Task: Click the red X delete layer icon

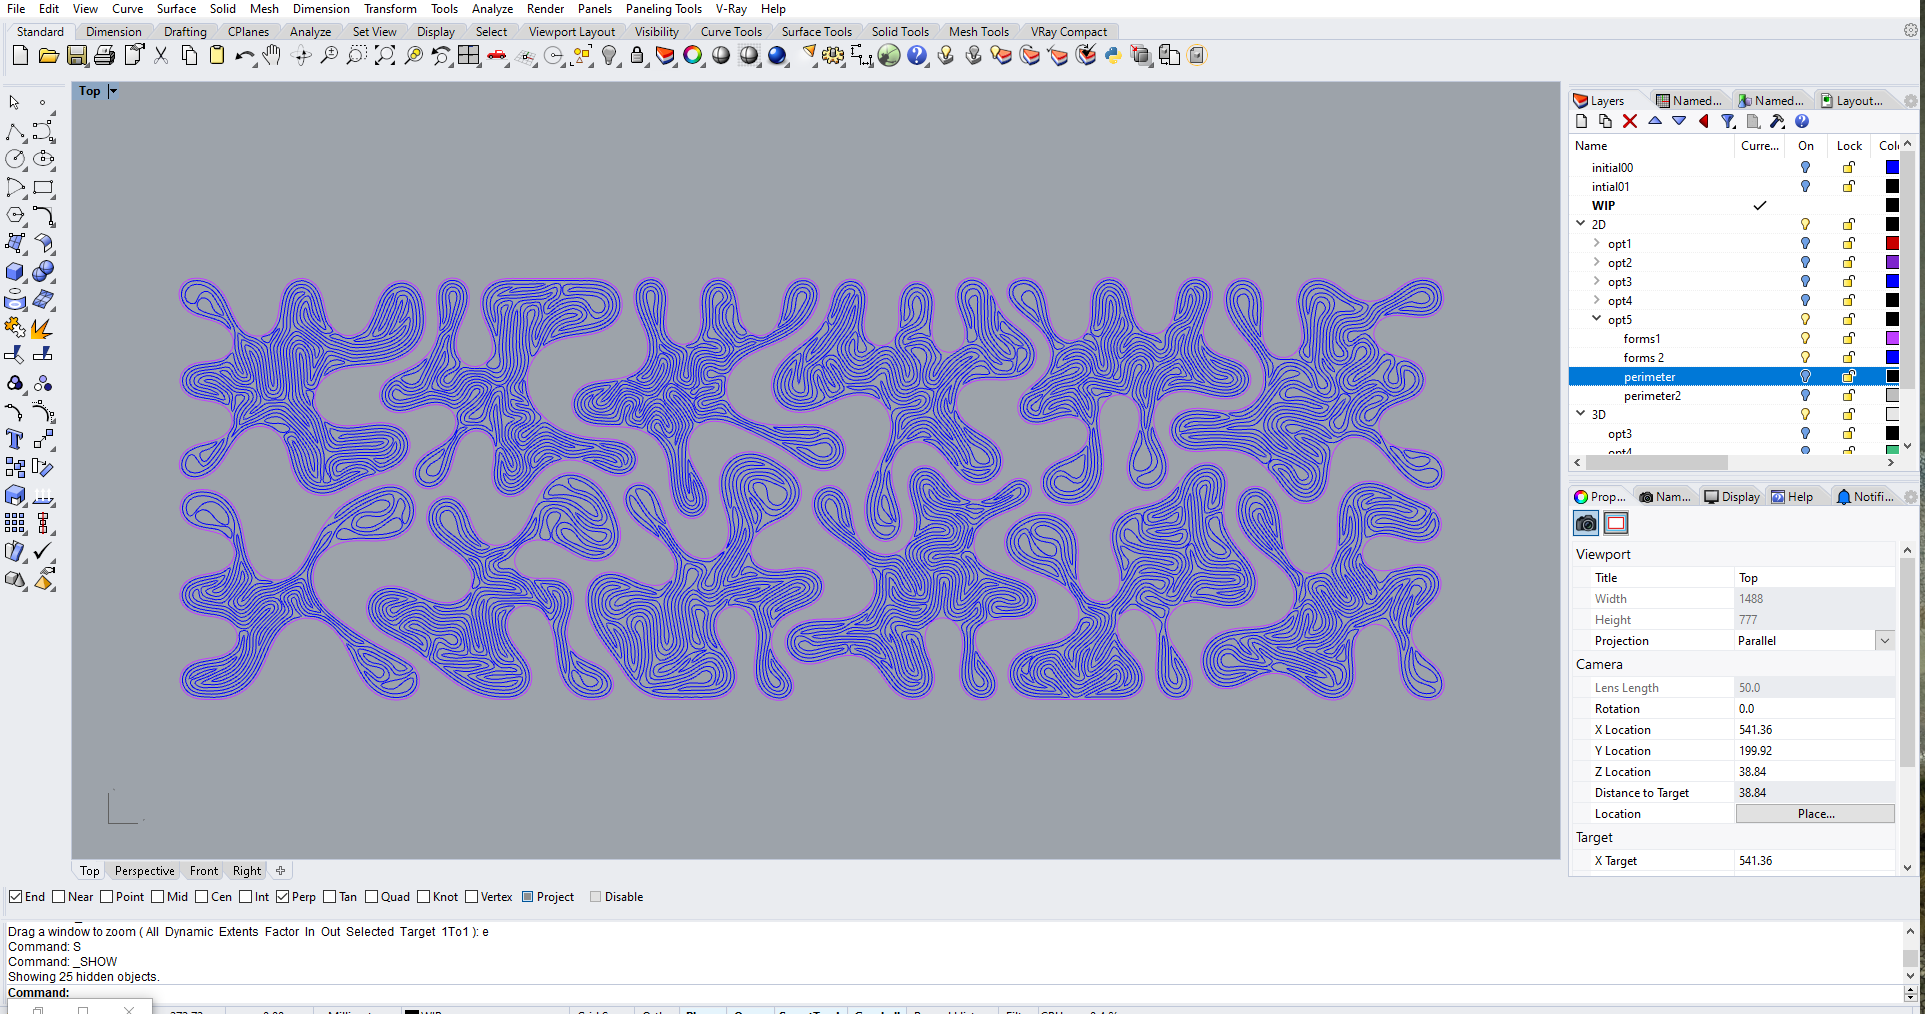Action: click(x=1630, y=122)
